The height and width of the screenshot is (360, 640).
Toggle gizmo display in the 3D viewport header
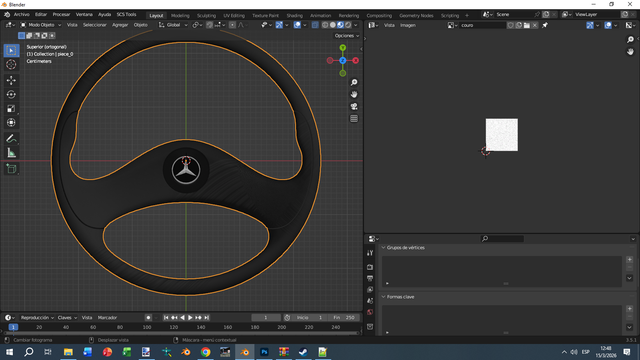[x=279, y=25]
